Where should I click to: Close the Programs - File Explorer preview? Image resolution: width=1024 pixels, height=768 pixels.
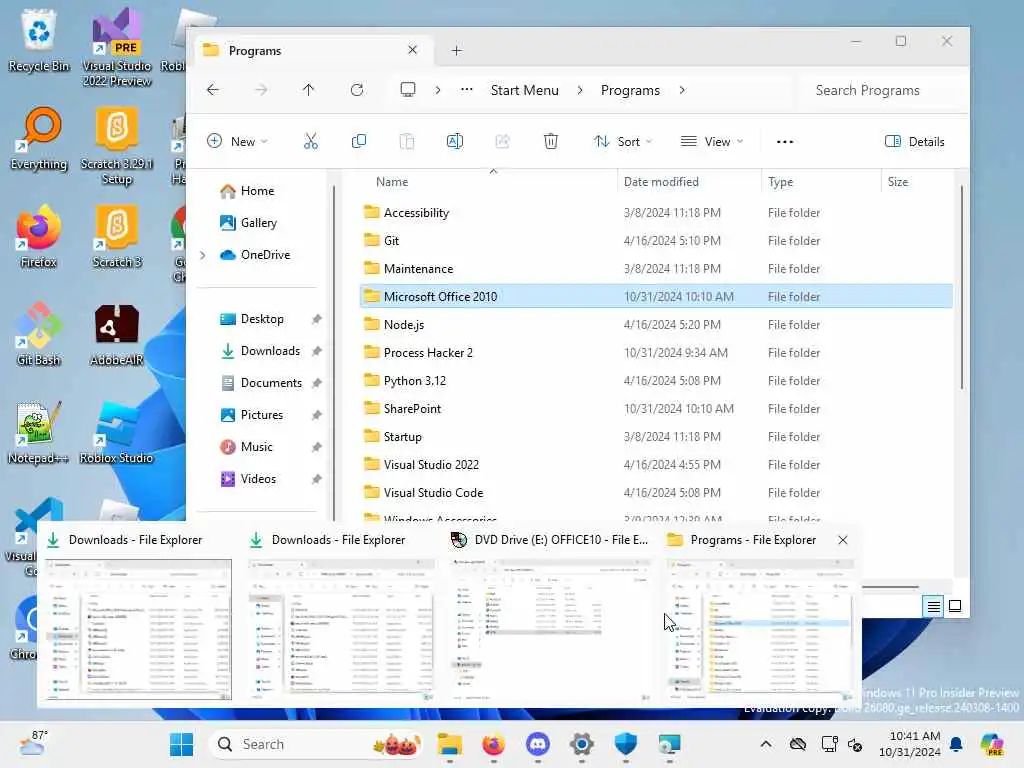coord(842,540)
